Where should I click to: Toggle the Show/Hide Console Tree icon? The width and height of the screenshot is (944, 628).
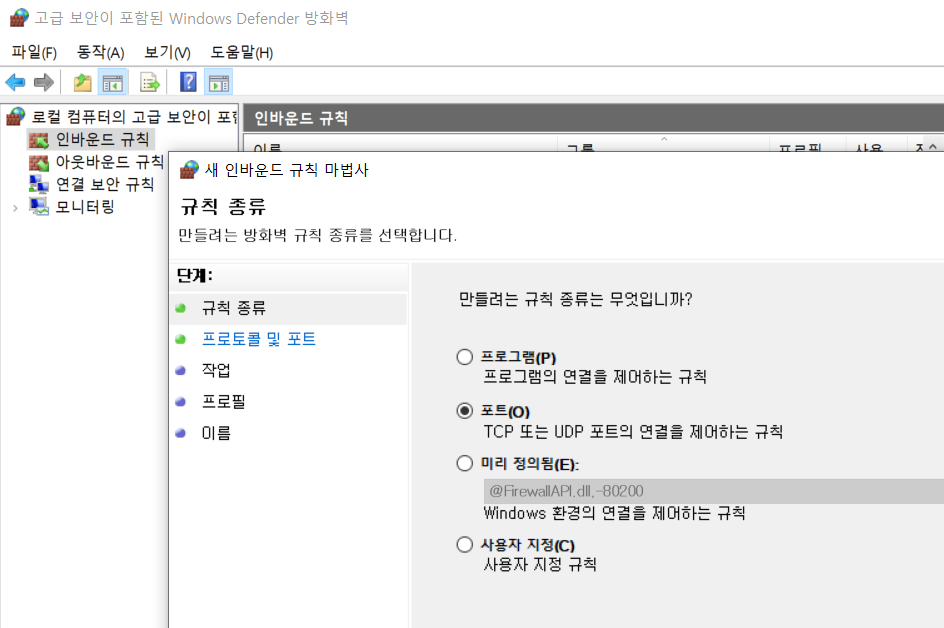pos(113,82)
